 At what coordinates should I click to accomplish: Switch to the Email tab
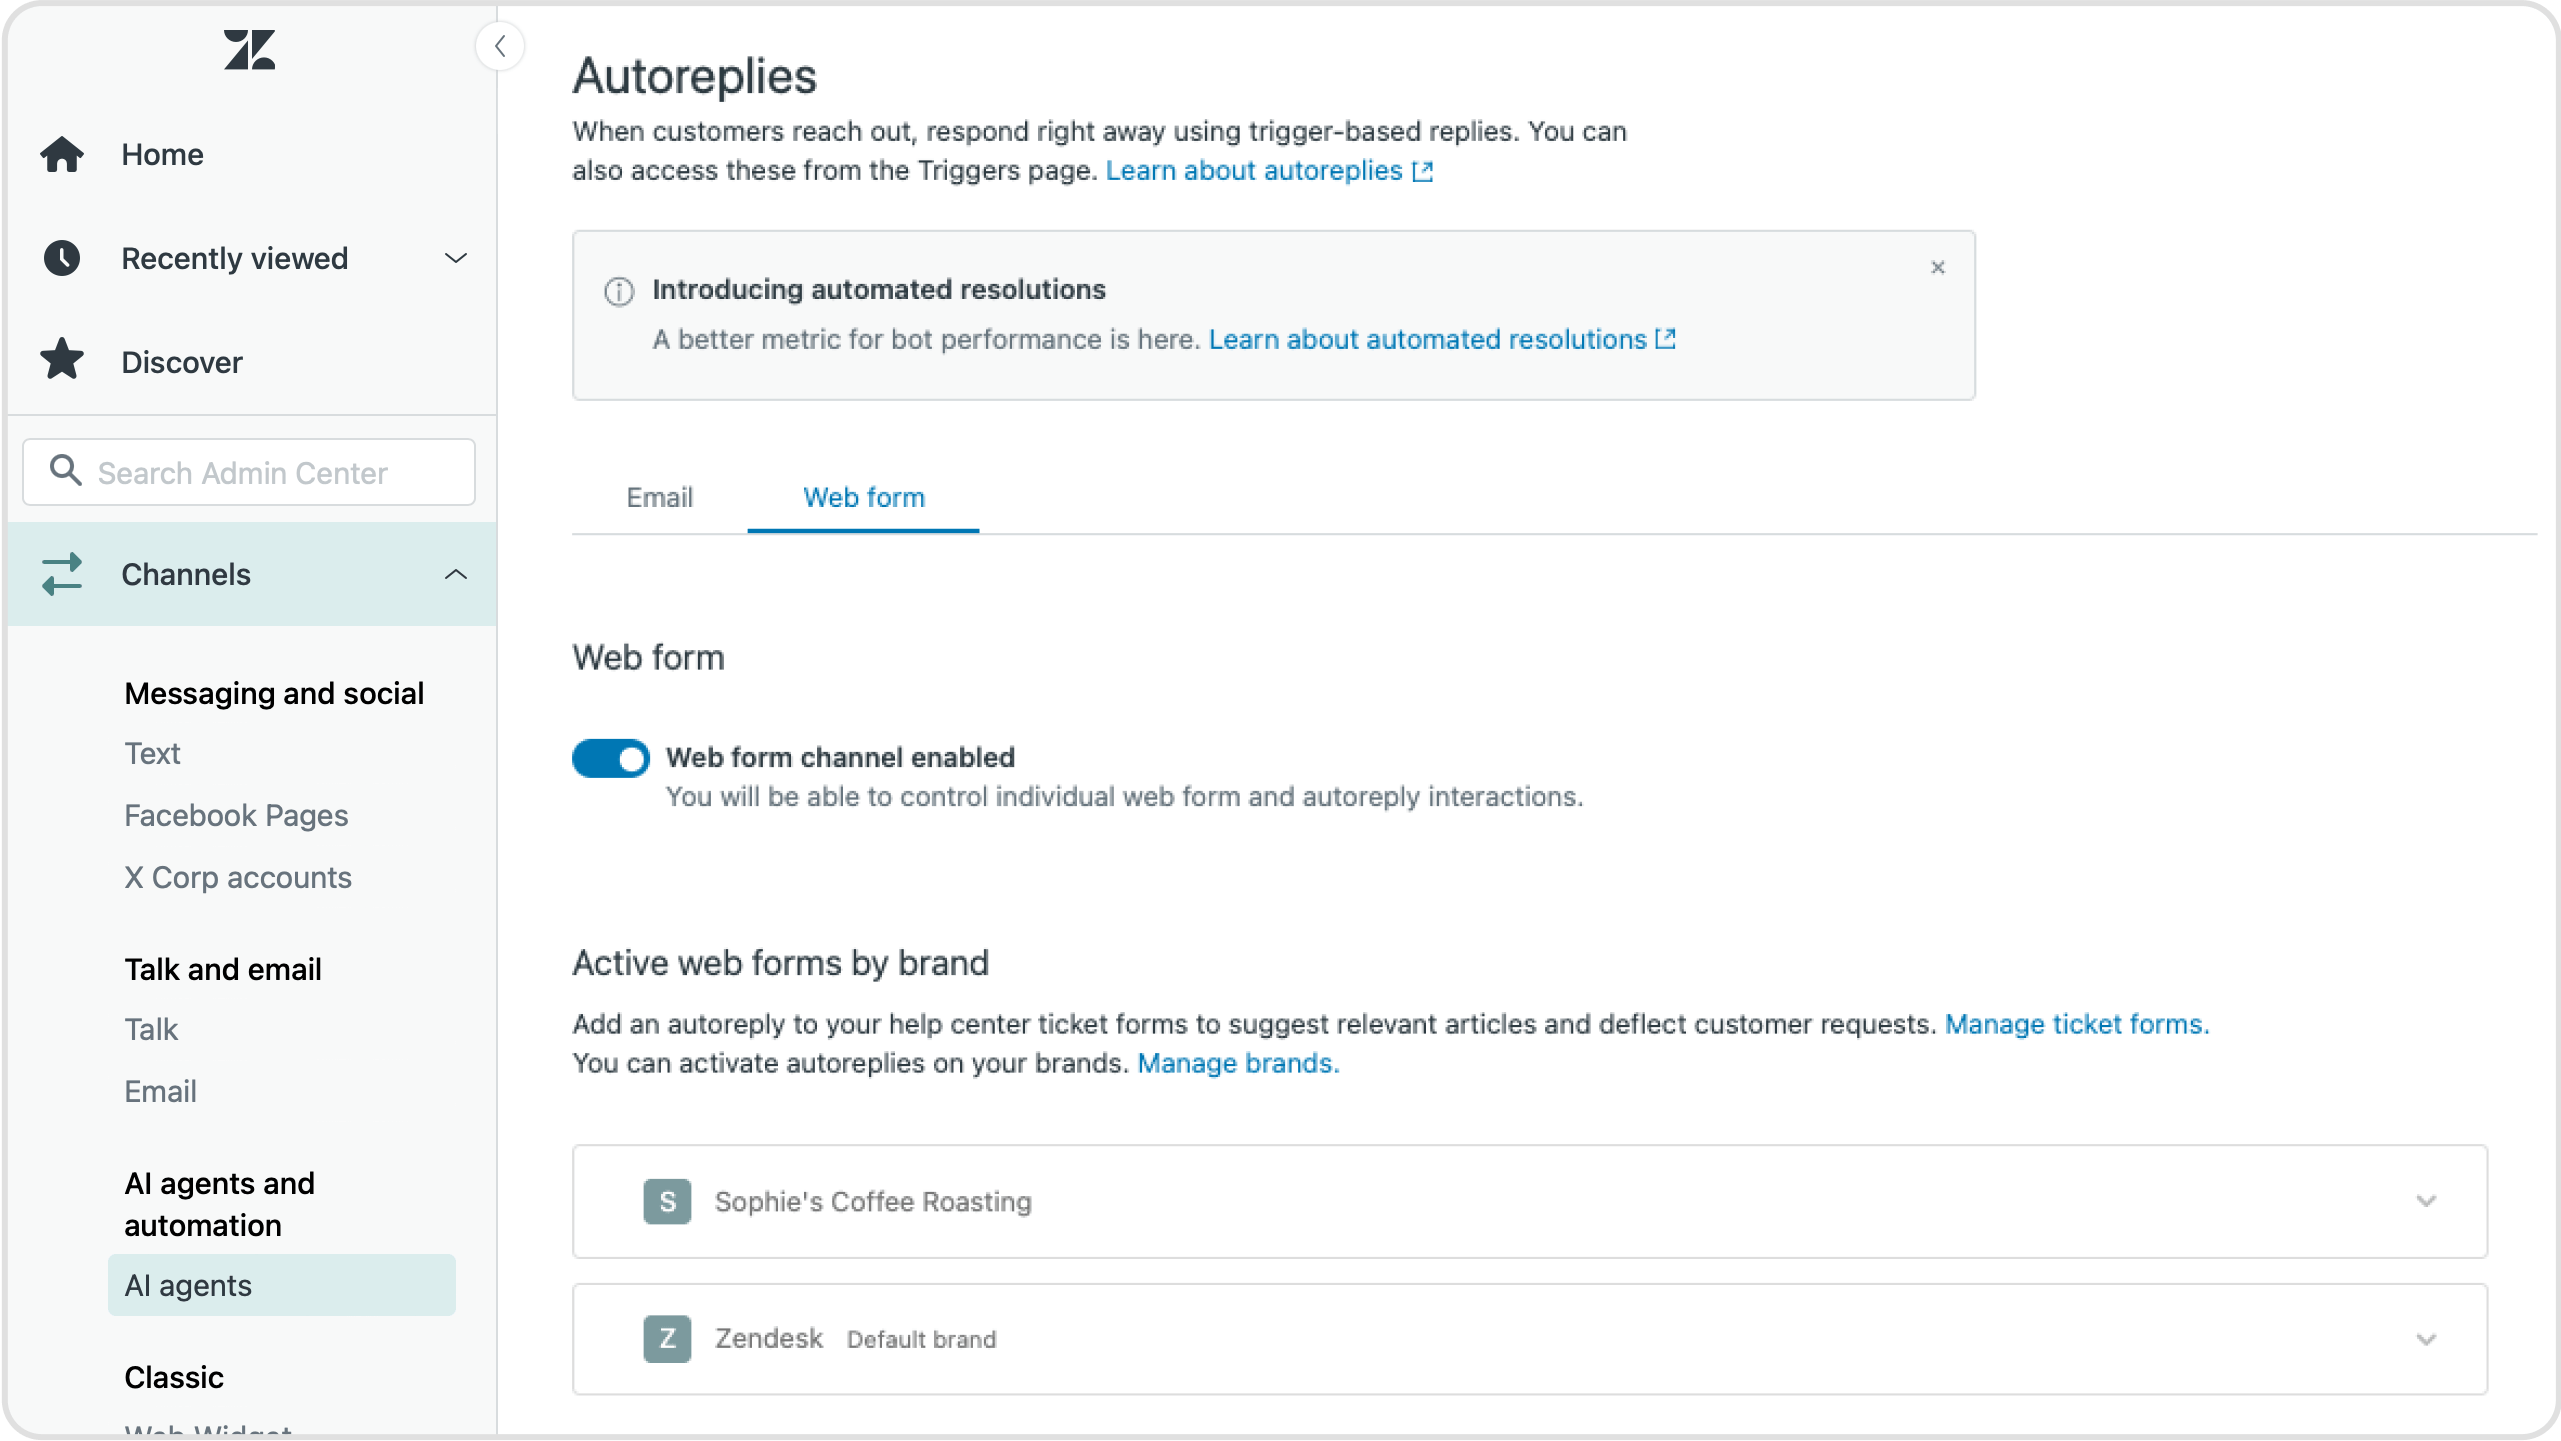click(659, 498)
